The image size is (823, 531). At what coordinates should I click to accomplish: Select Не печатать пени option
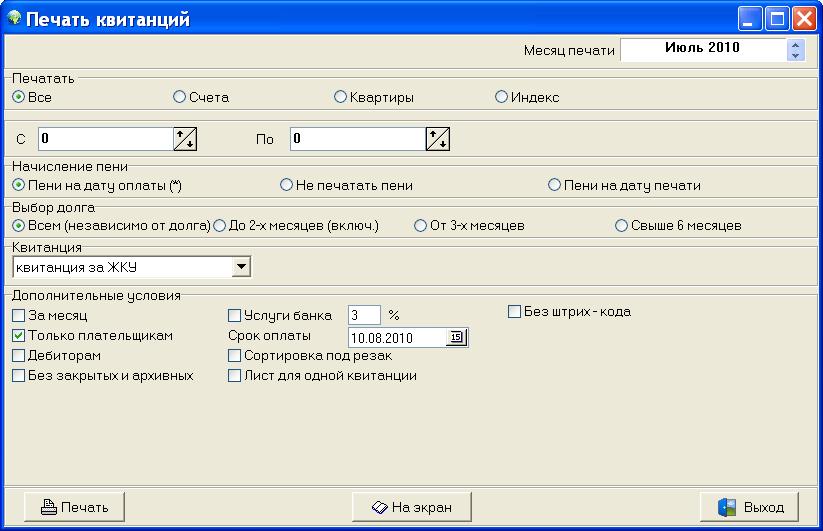click(287, 185)
